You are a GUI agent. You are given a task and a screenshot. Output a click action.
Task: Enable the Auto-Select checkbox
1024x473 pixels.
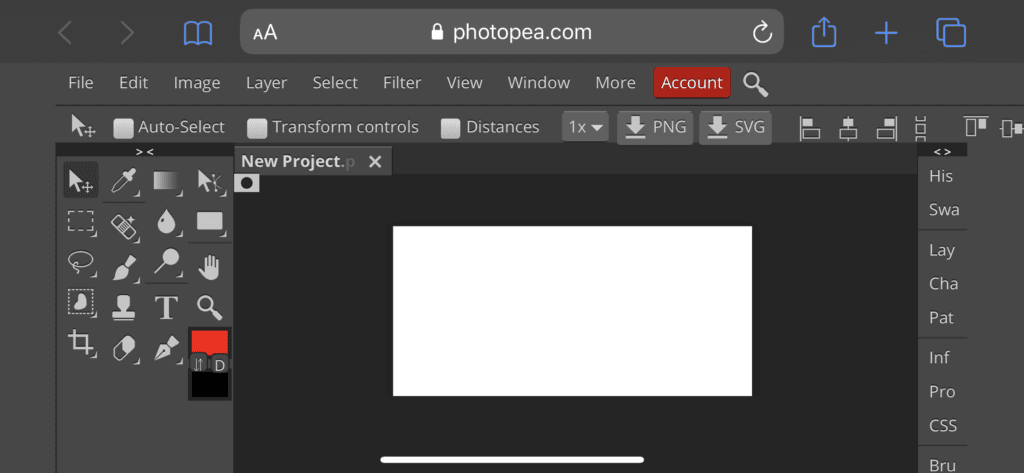pyautogui.click(x=123, y=128)
